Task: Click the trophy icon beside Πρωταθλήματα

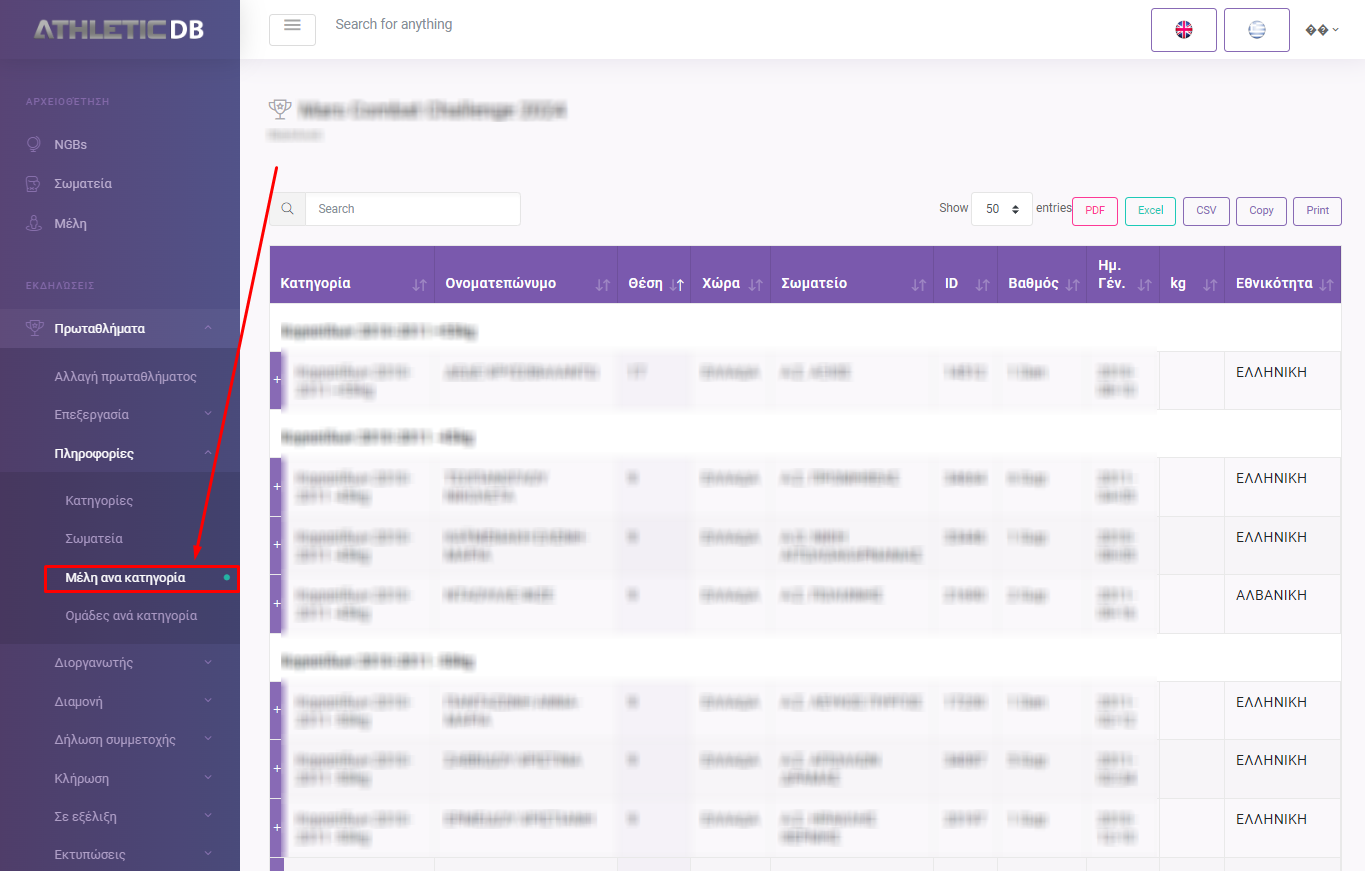Action: click(34, 328)
